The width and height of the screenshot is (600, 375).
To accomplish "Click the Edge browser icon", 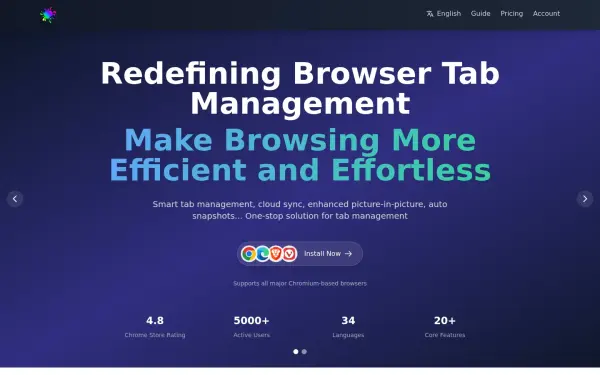I will (262, 254).
